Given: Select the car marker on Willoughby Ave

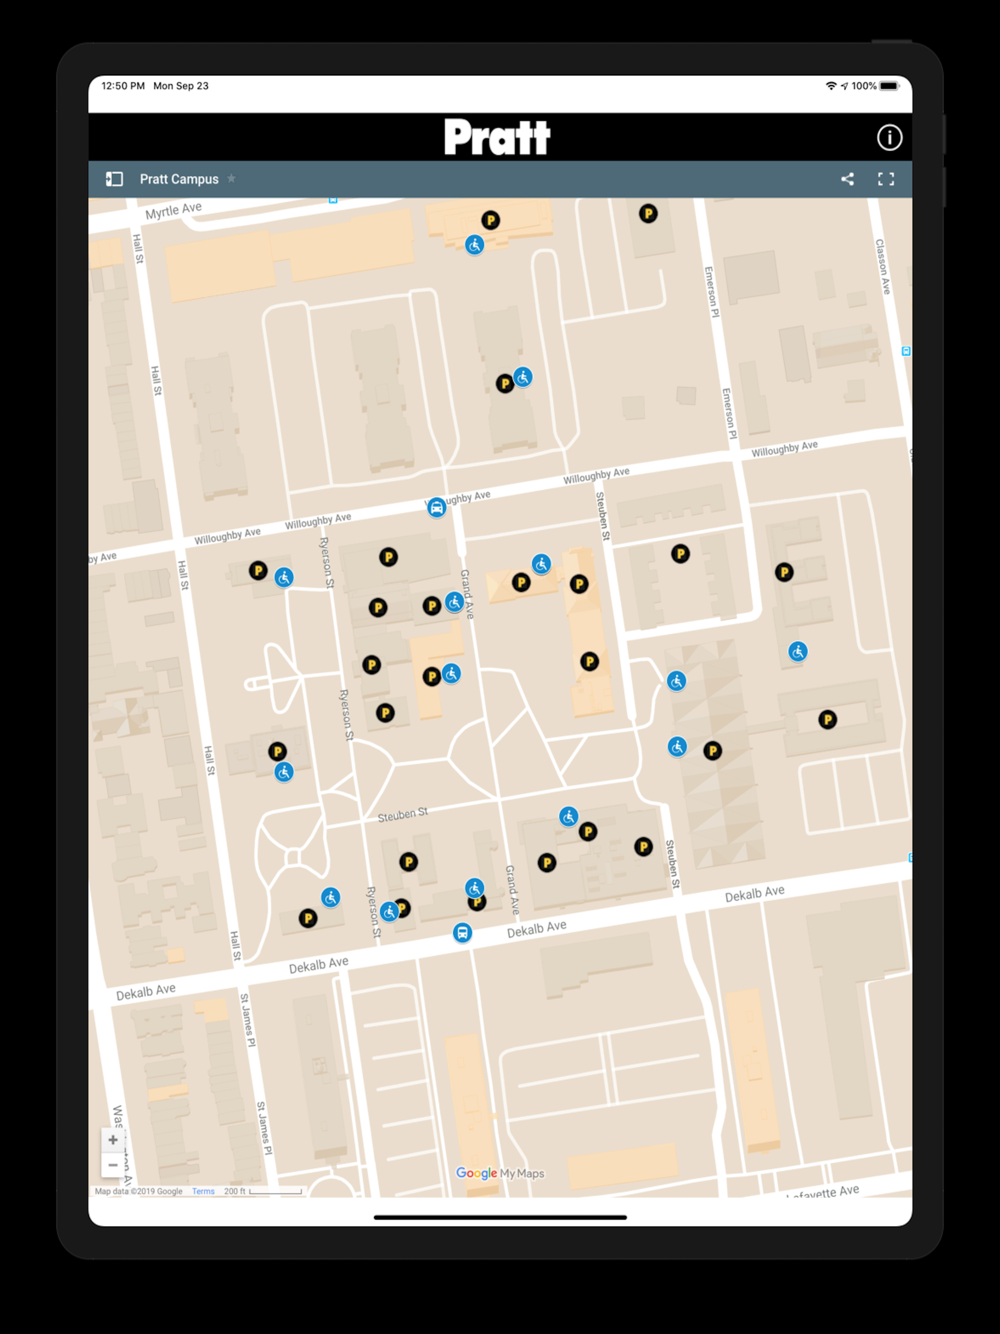Looking at the screenshot, I should (437, 507).
